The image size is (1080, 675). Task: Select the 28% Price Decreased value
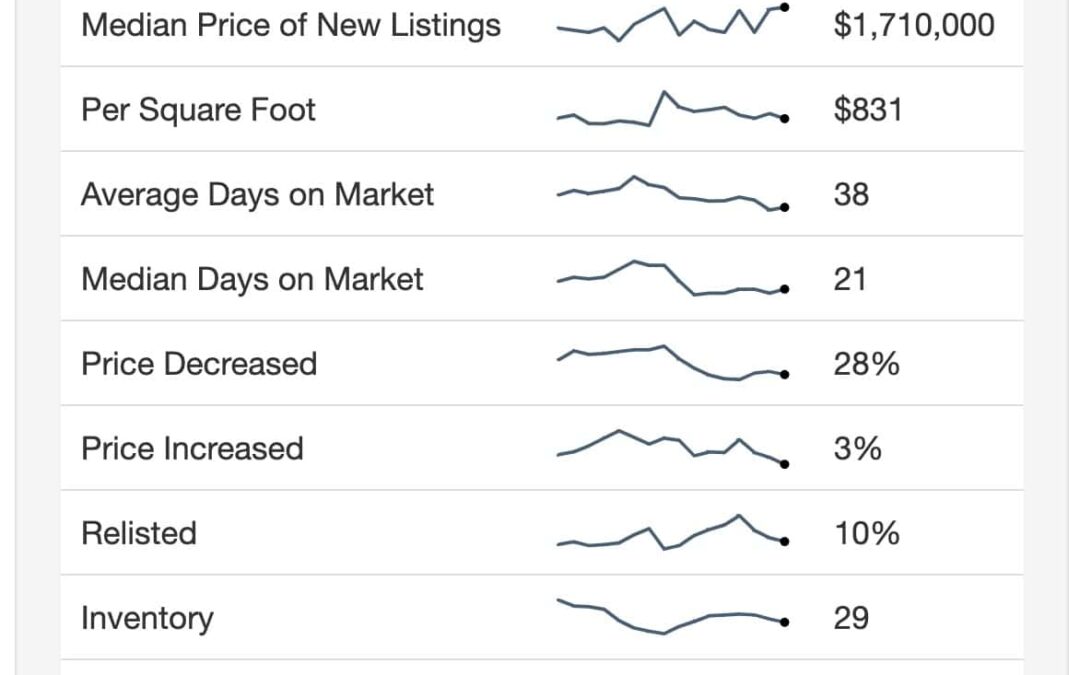[x=866, y=363]
